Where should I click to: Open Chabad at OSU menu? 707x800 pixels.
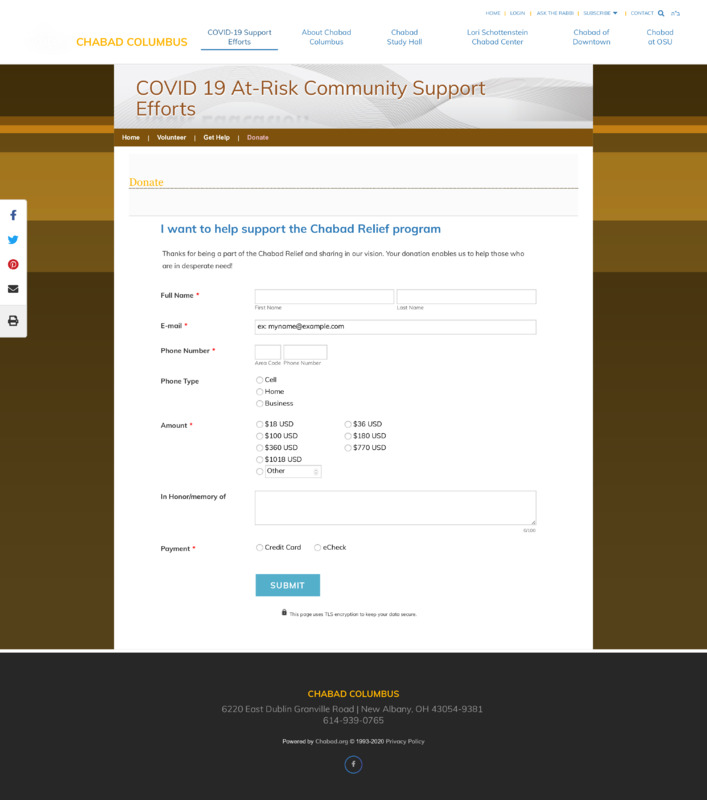tap(660, 37)
